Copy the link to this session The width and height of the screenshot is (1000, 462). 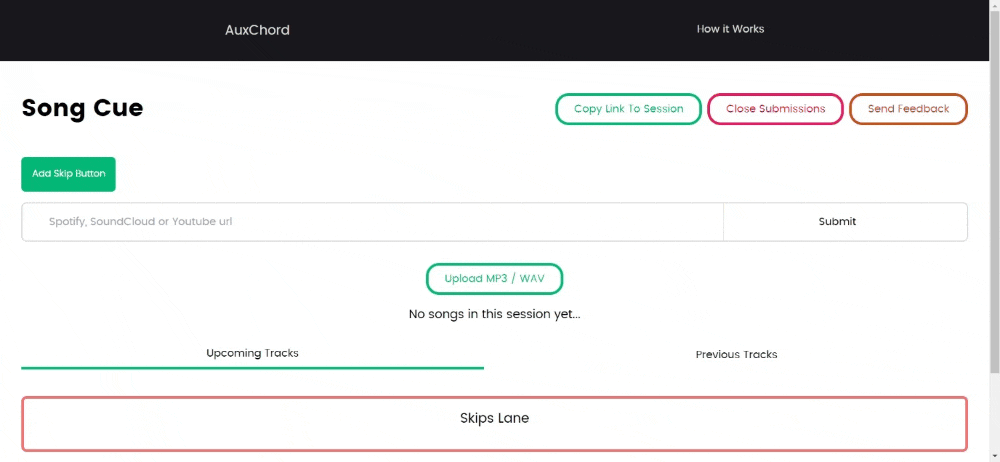tap(628, 108)
